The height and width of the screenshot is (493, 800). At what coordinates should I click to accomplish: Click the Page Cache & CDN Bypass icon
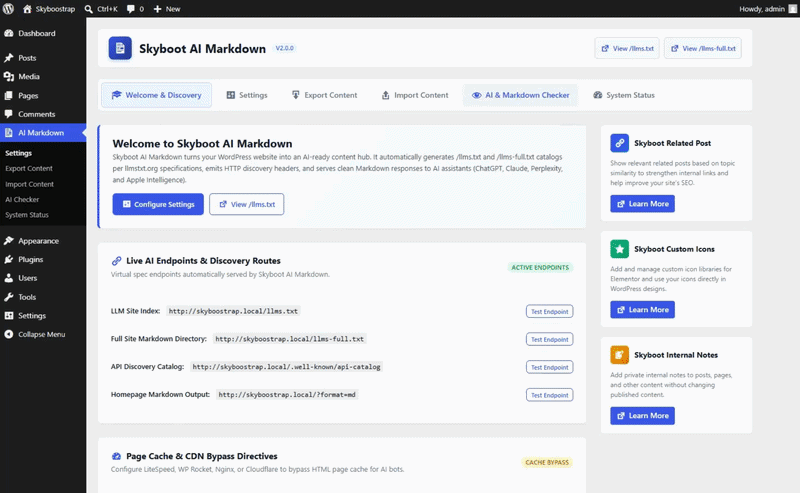[116, 456]
